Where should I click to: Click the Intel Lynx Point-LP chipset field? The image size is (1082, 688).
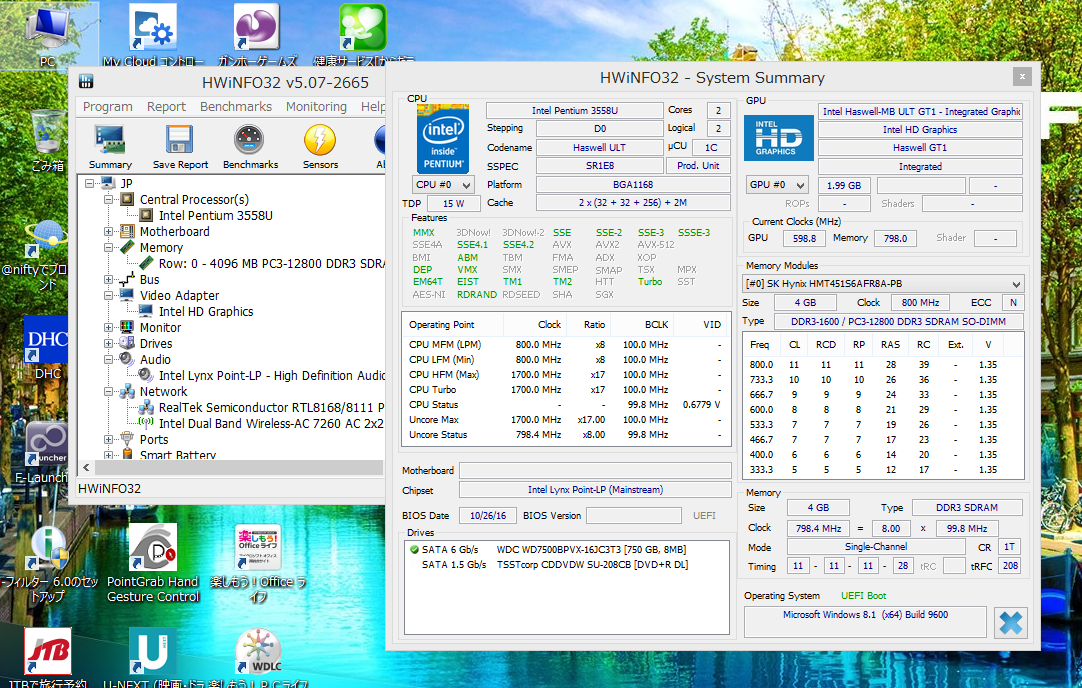click(x=595, y=490)
